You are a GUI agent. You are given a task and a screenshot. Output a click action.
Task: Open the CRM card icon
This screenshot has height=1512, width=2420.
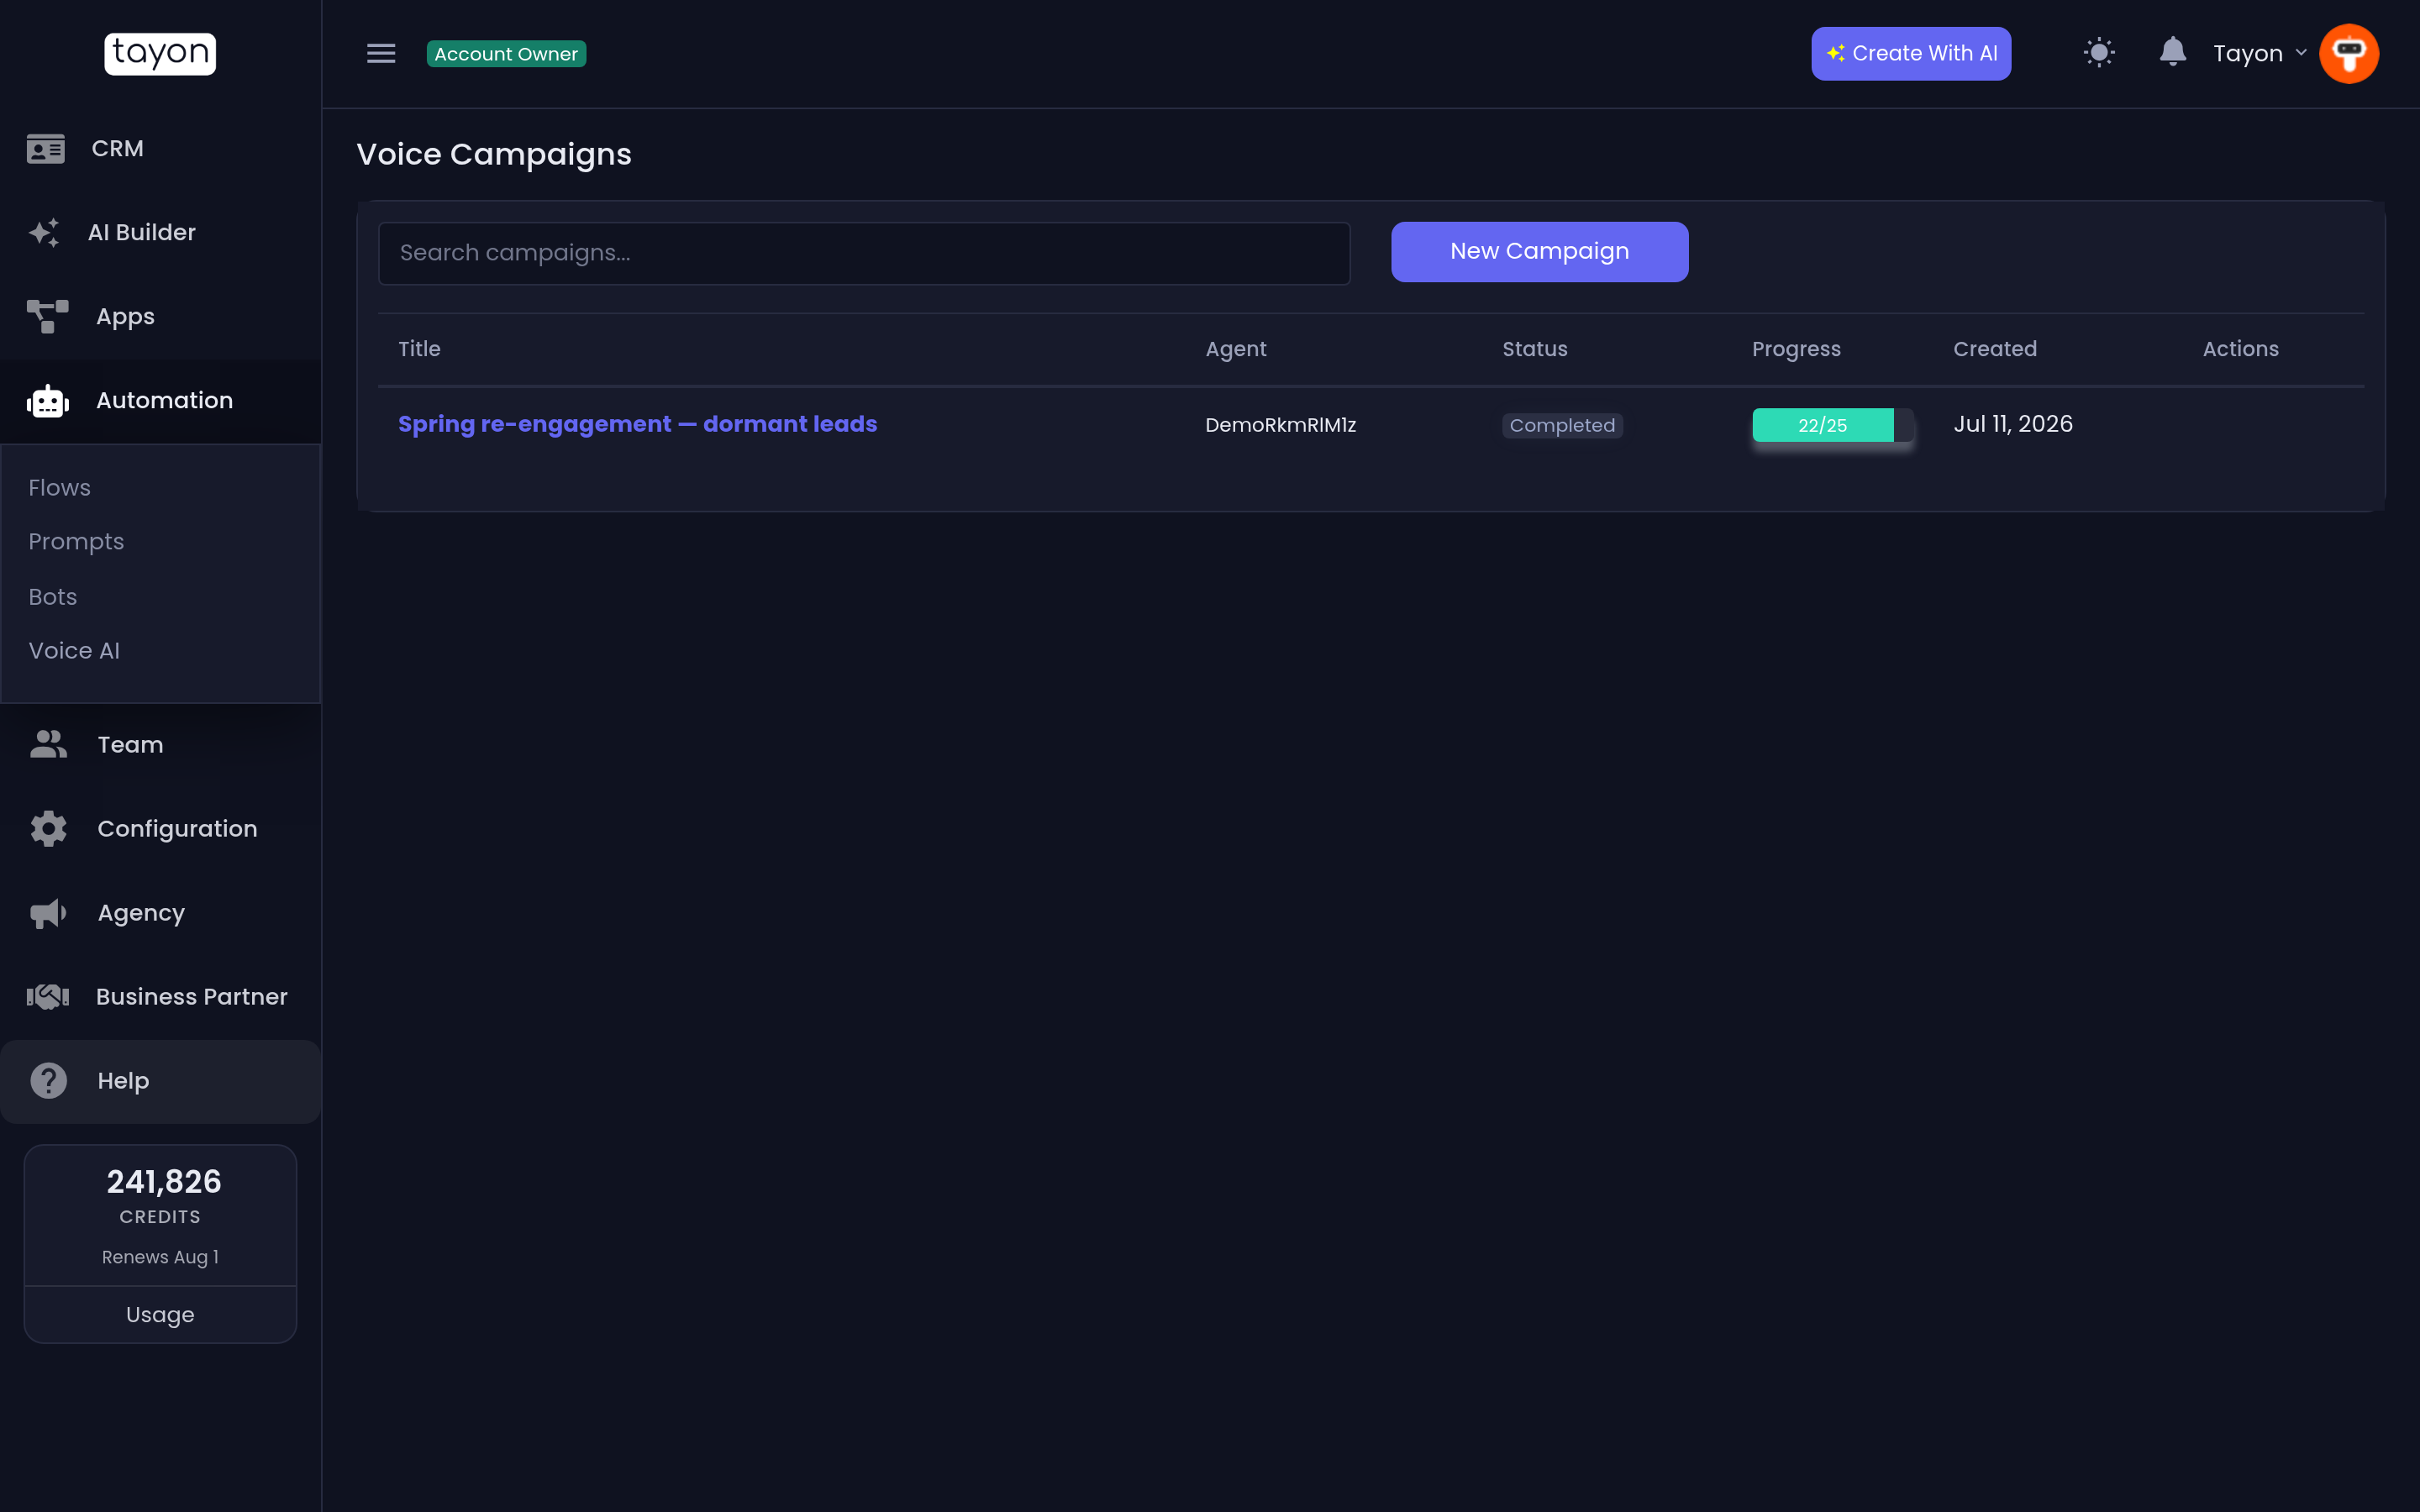point(46,149)
